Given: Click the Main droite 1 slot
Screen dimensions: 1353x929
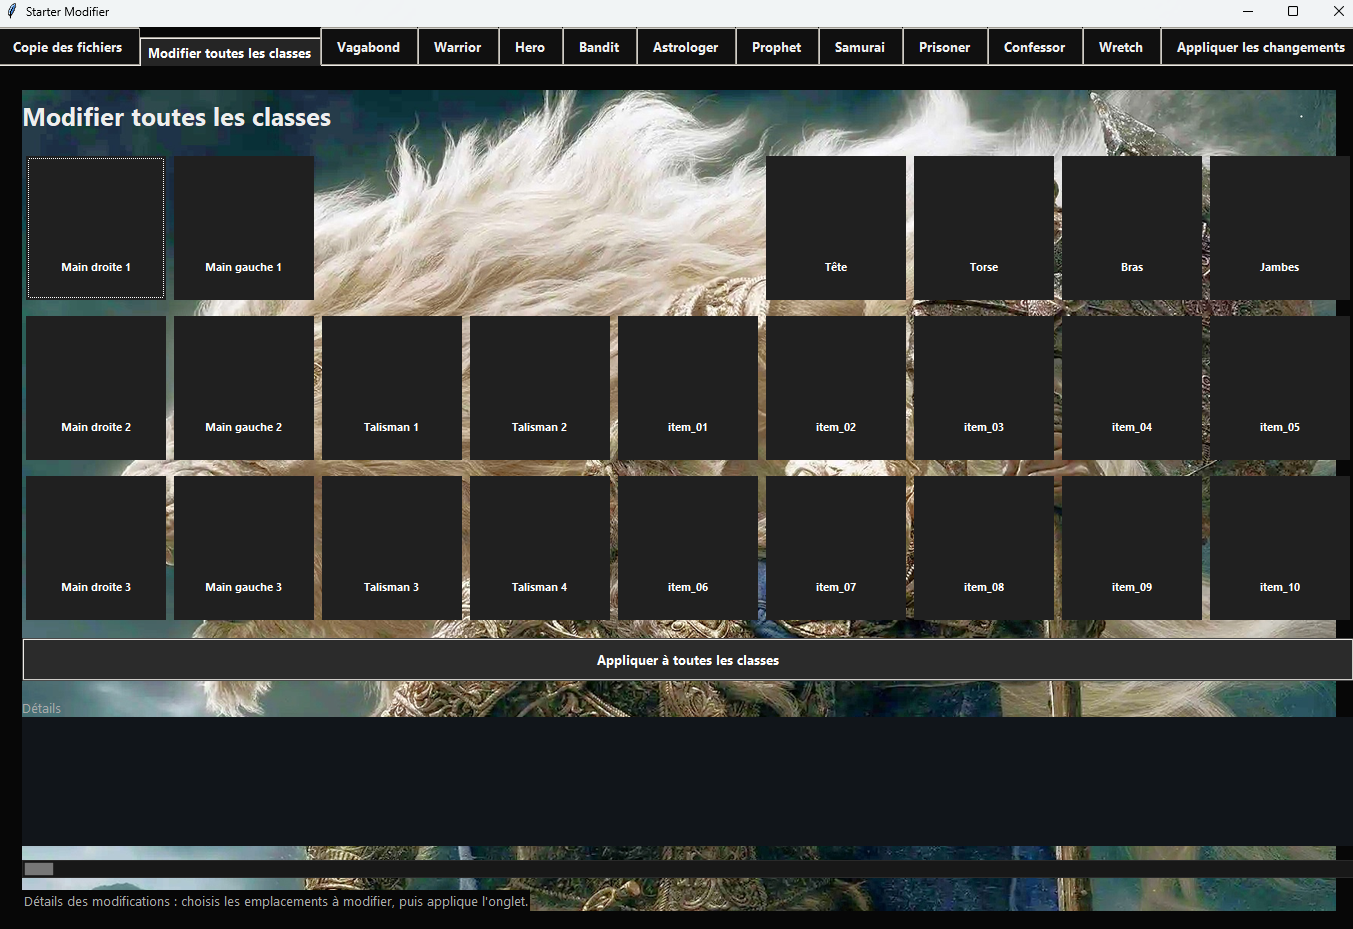Looking at the screenshot, I should (x=96, y=228).
